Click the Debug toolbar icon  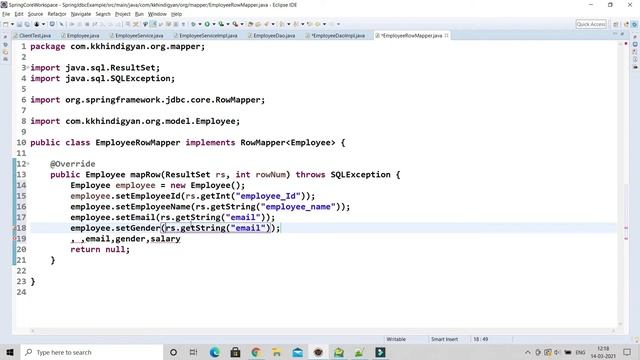click(x=193, y=24)
